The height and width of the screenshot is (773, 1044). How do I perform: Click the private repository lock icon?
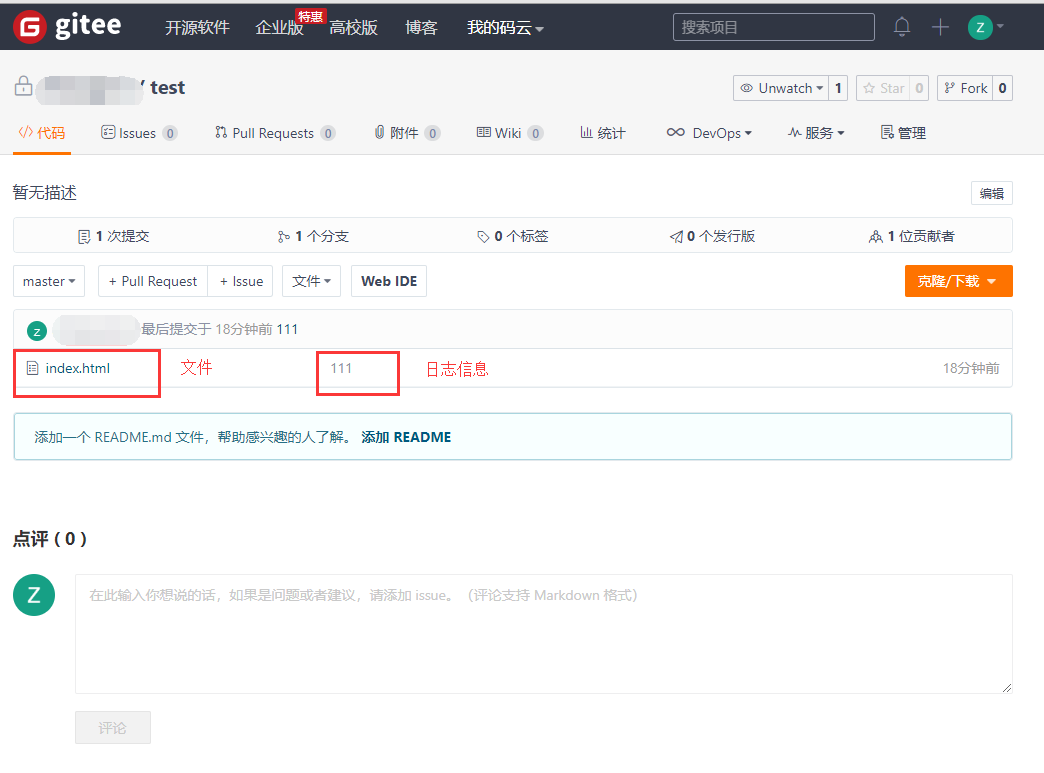[23, 86]
